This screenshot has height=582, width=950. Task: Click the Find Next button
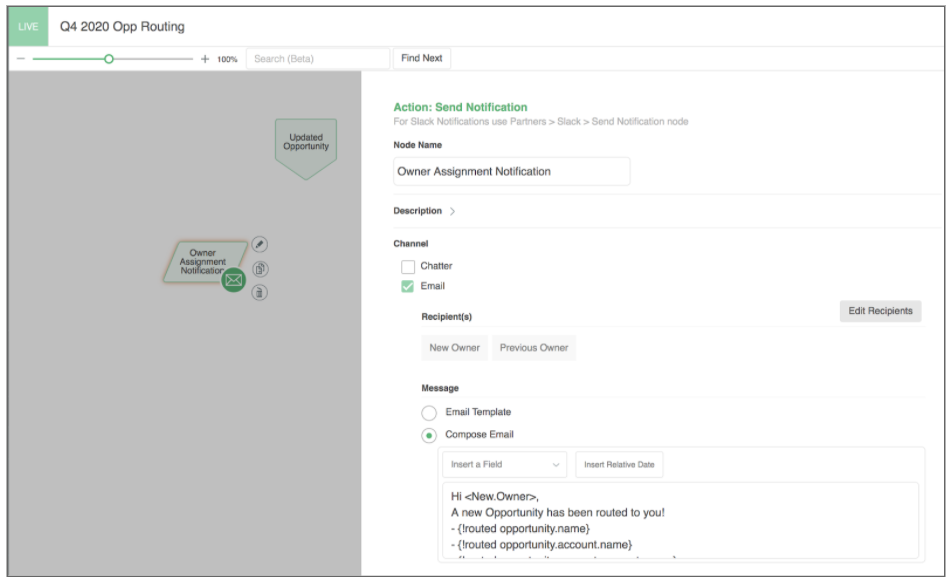tap(421, 58)
